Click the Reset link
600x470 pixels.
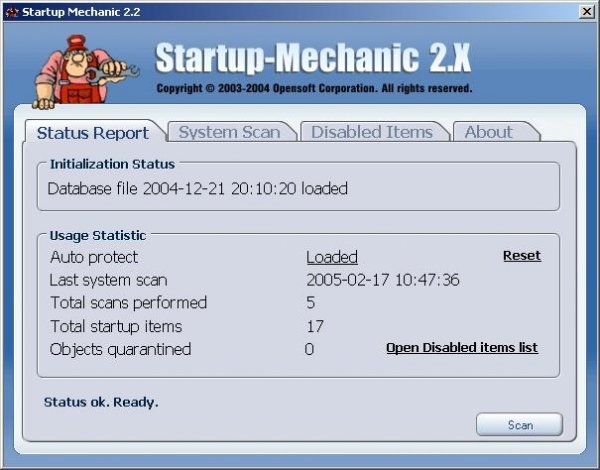pyautogui.click(x=522, y=256)
